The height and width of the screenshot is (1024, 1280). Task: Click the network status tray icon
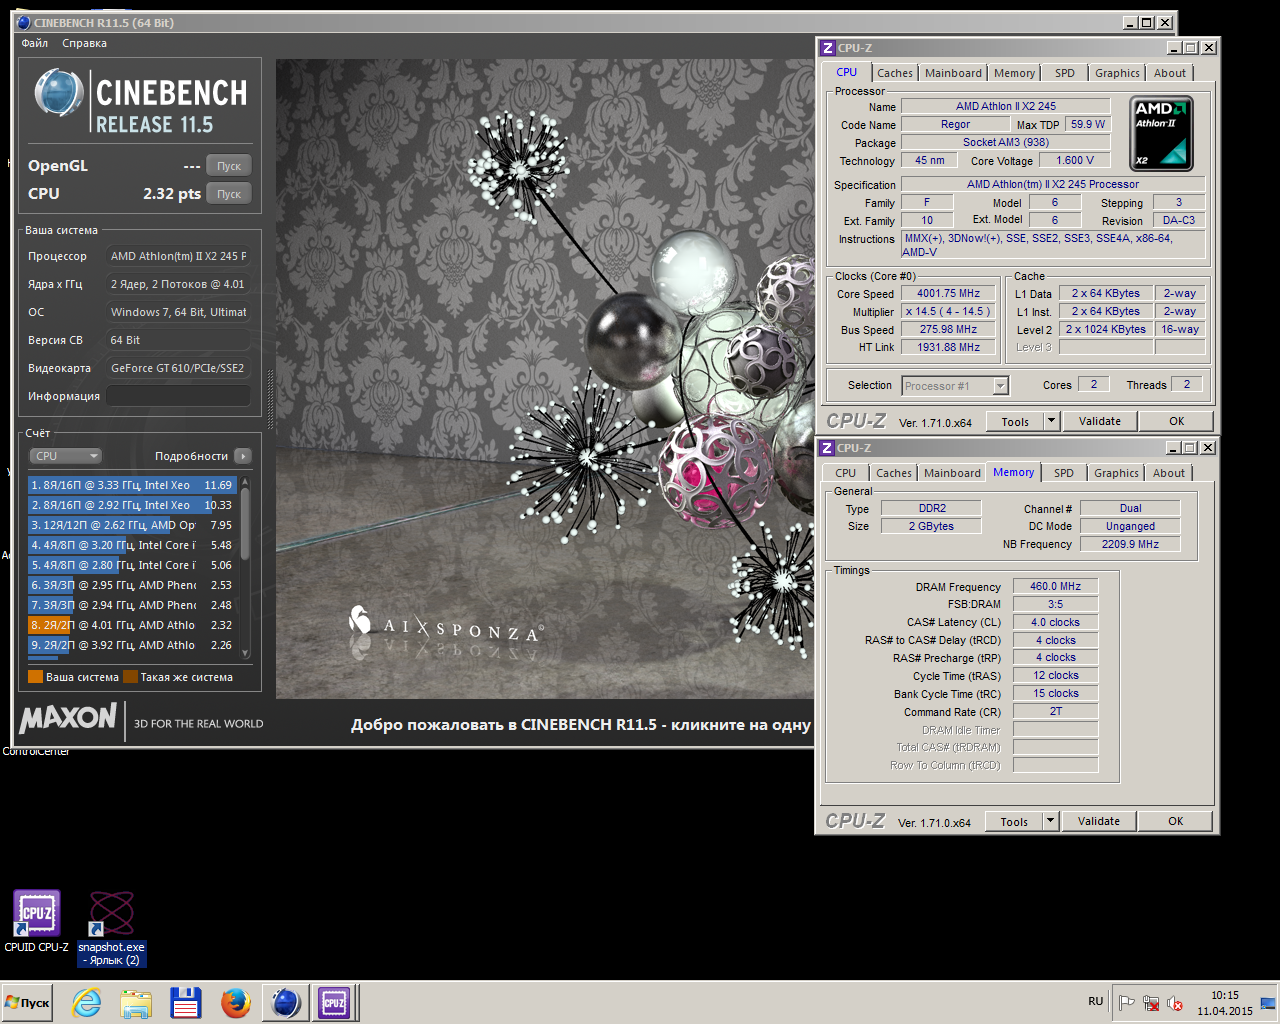pyautogui.click(x=1151, y=1002)
